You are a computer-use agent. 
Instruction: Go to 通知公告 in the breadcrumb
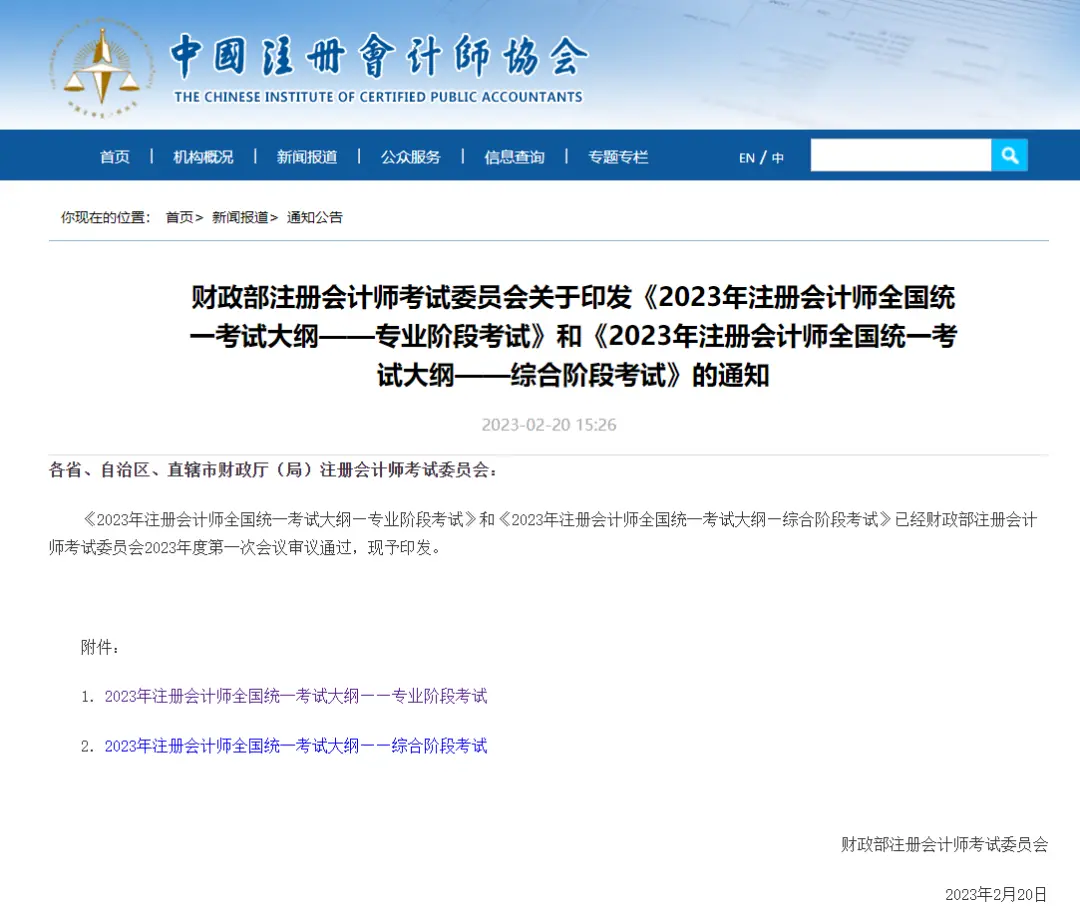pyautogui.click(x=315, y=217)
